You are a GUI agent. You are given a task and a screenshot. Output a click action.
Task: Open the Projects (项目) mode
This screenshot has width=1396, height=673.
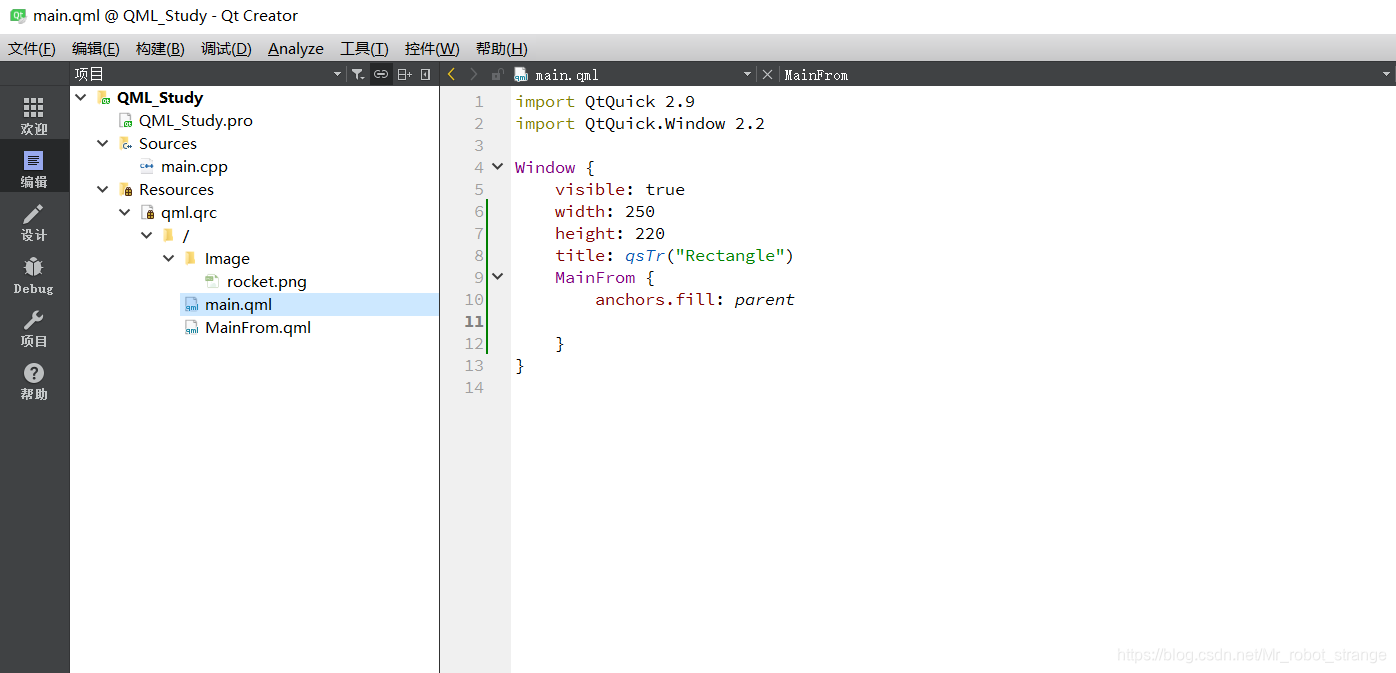click(34, 328)
